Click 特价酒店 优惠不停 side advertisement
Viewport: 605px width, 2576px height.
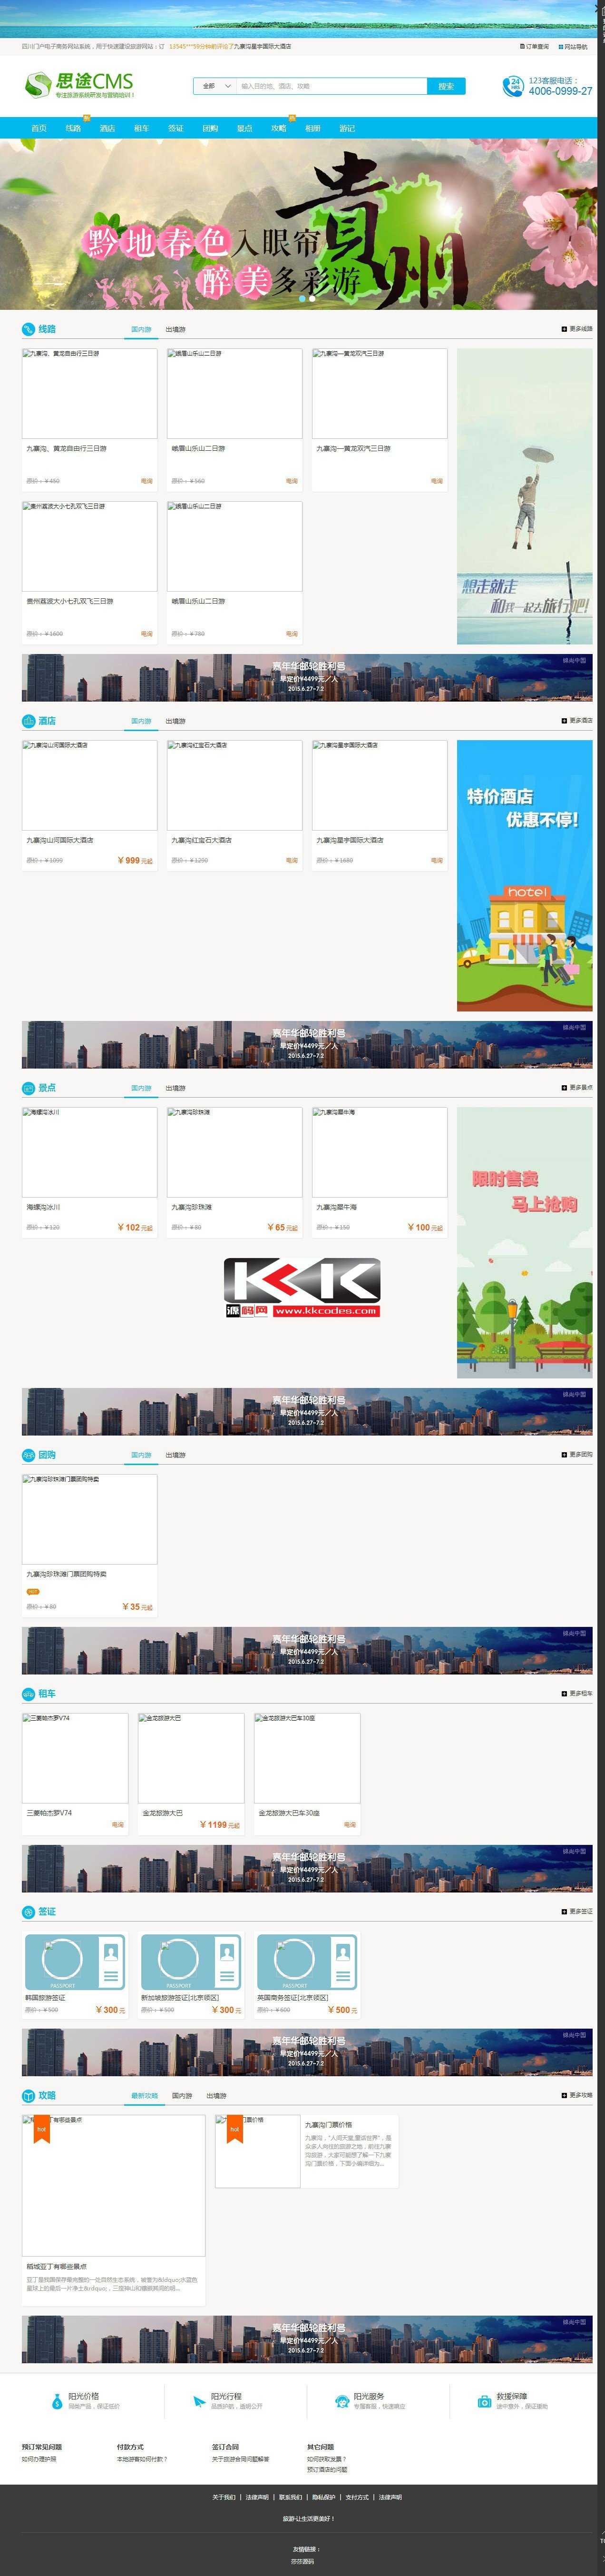[524, 875]
